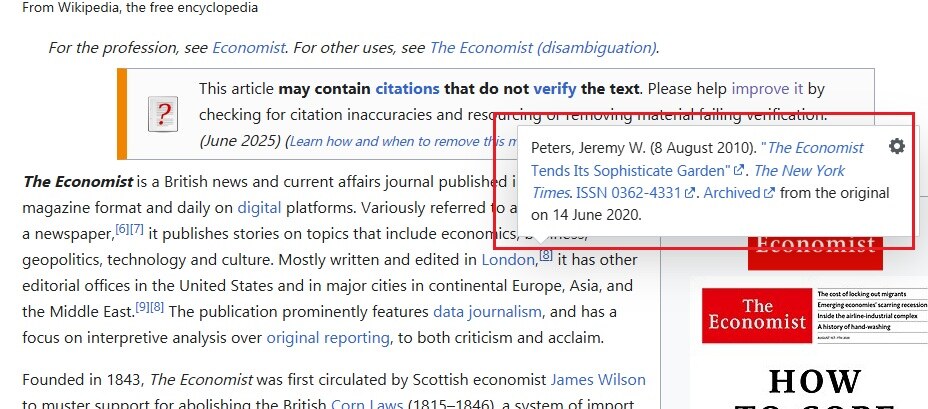Click the improve it link
The width and height of the screenshot is (928, 409).
tap(768, 89)
